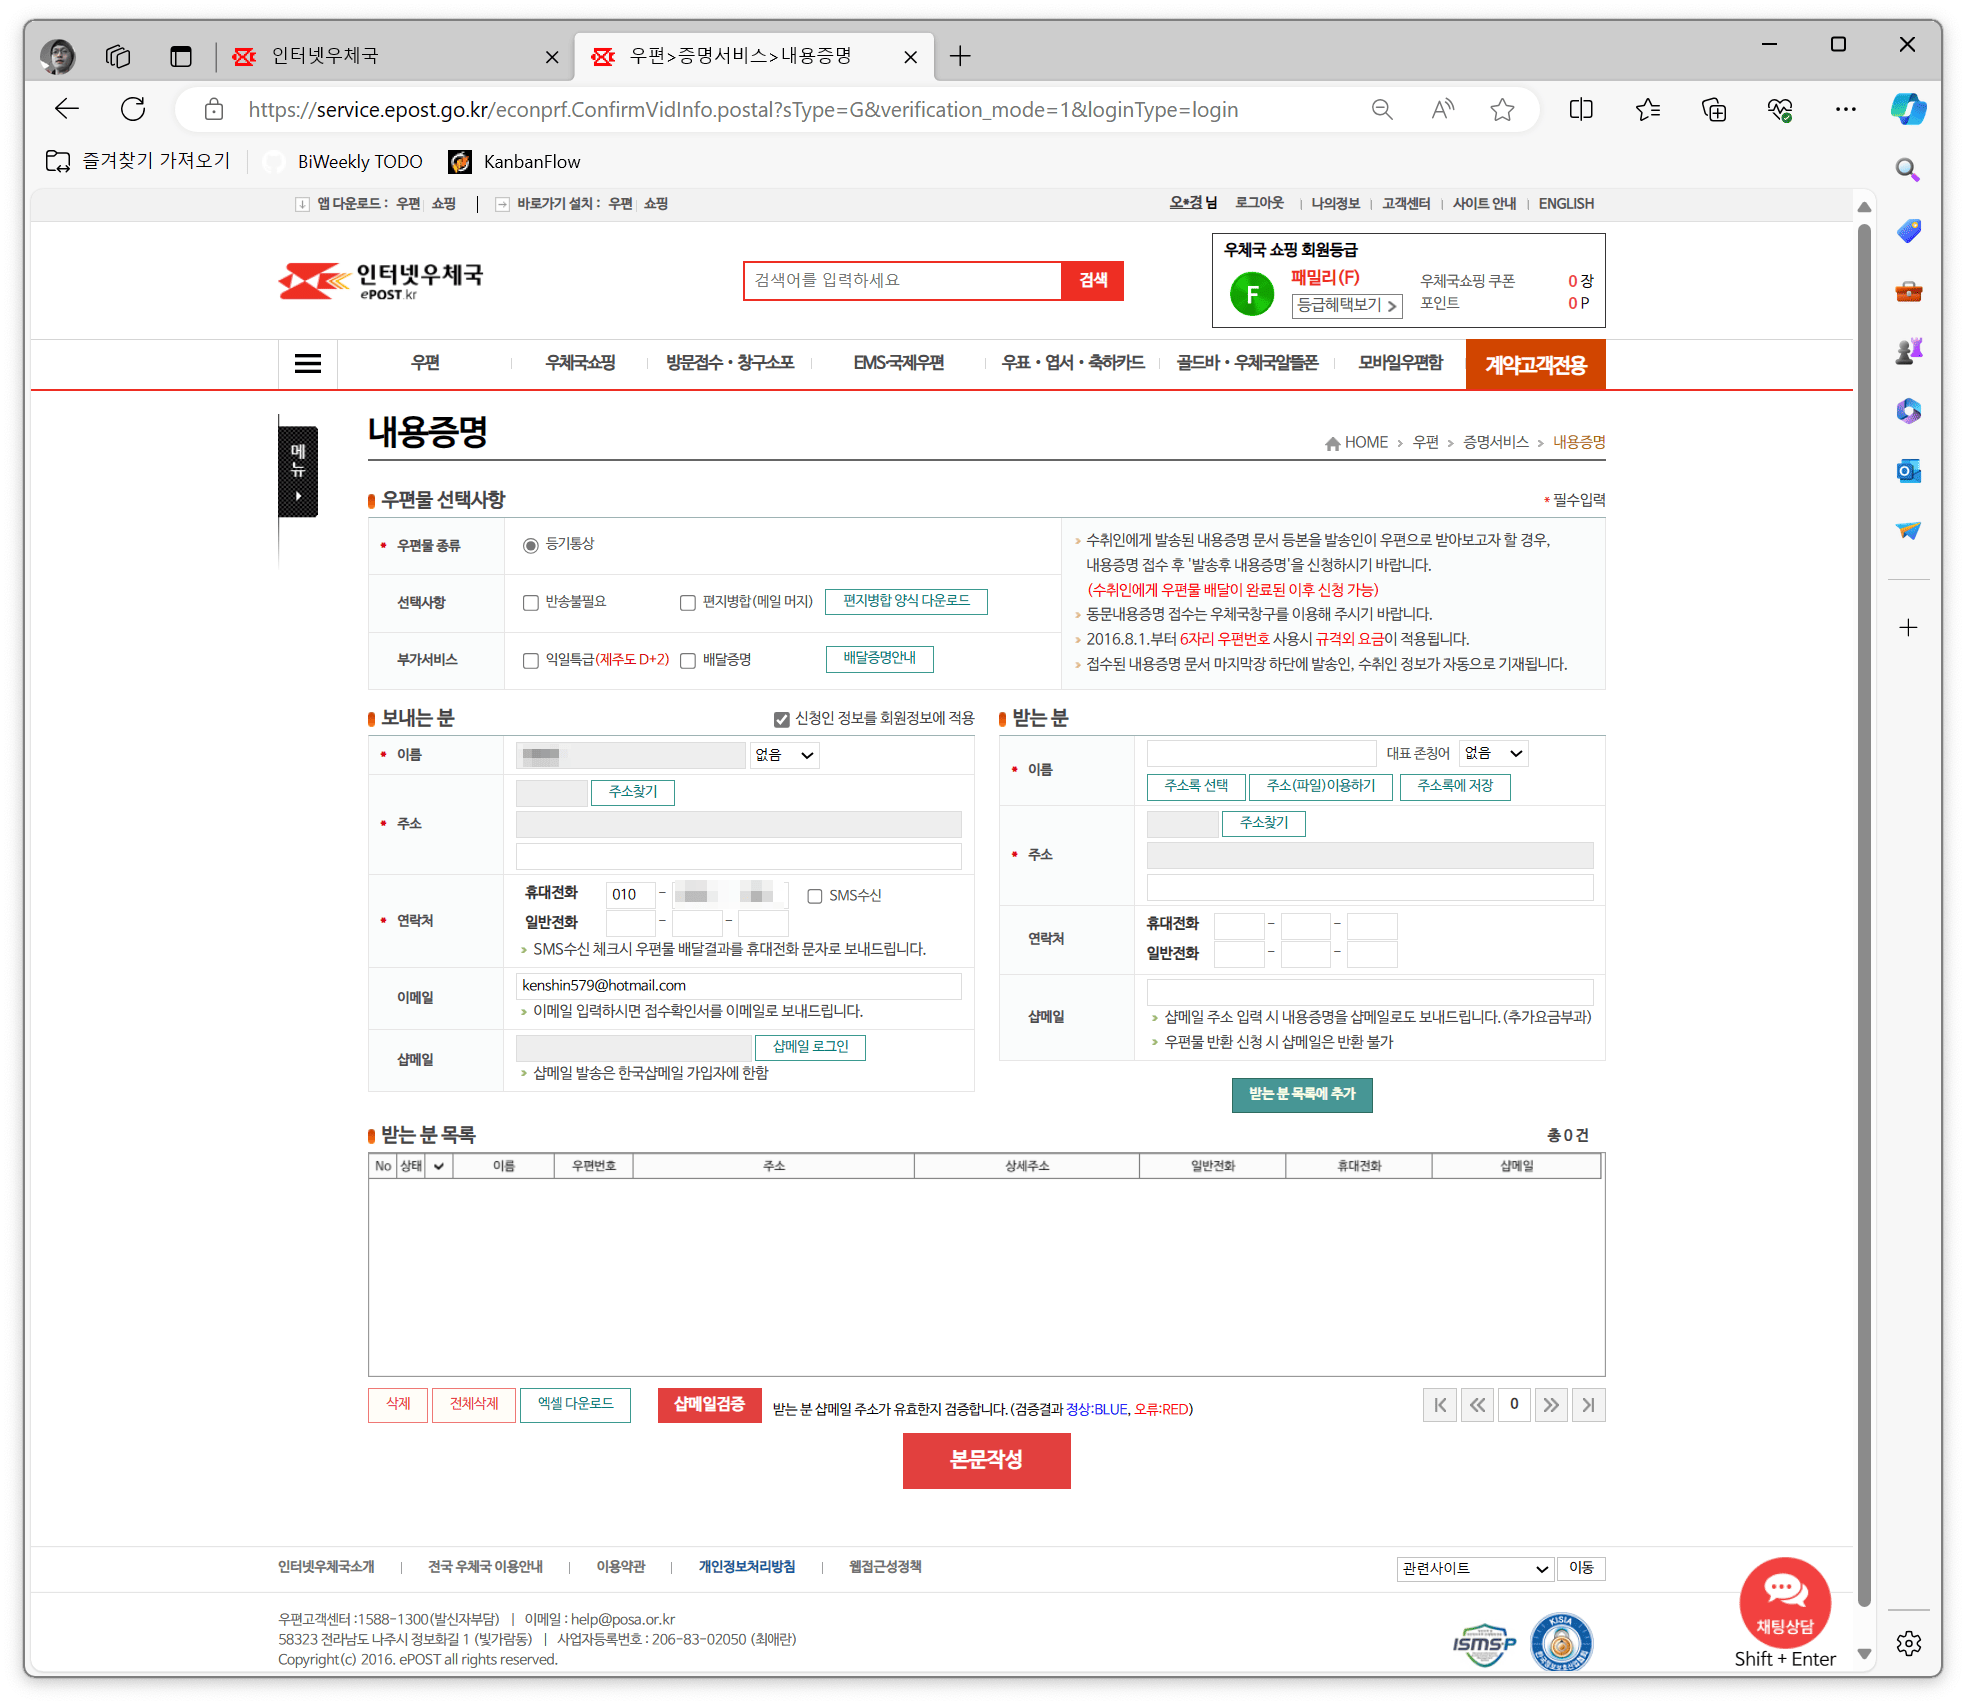
Task: Open 개인정보처리방침 footer link
Action: click(x=746, y=1567)
